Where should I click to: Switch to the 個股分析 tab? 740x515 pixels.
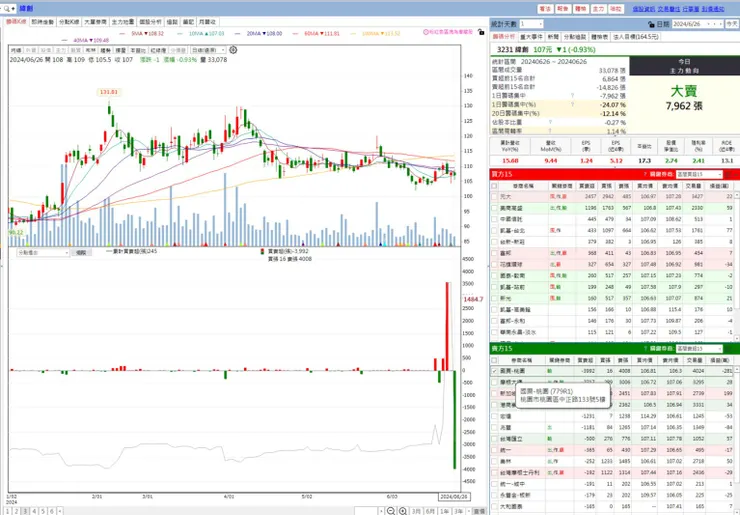pos(150,22)
